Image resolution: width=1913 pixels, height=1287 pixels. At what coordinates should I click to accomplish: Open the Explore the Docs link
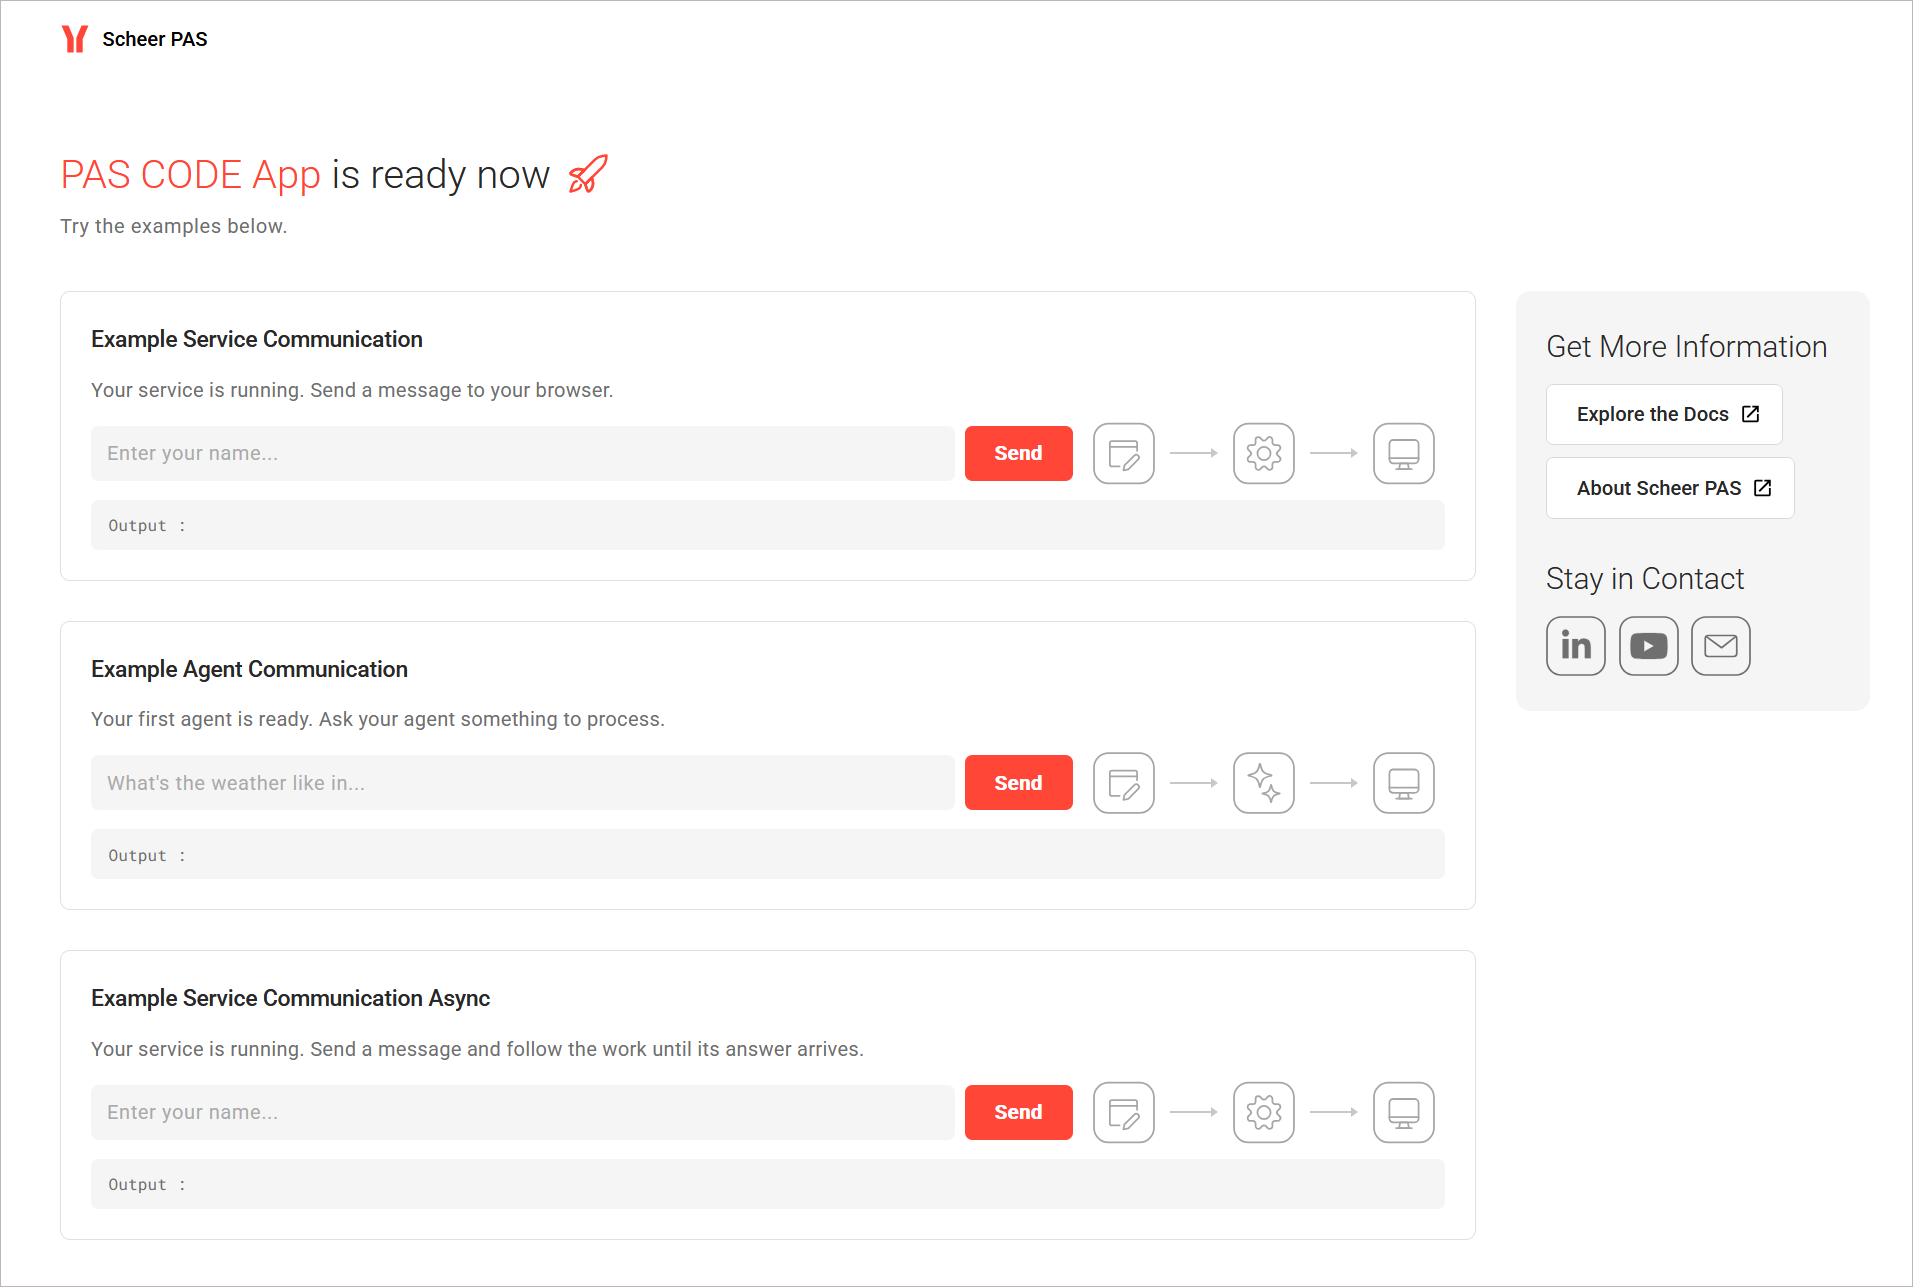click(1664, 414)
